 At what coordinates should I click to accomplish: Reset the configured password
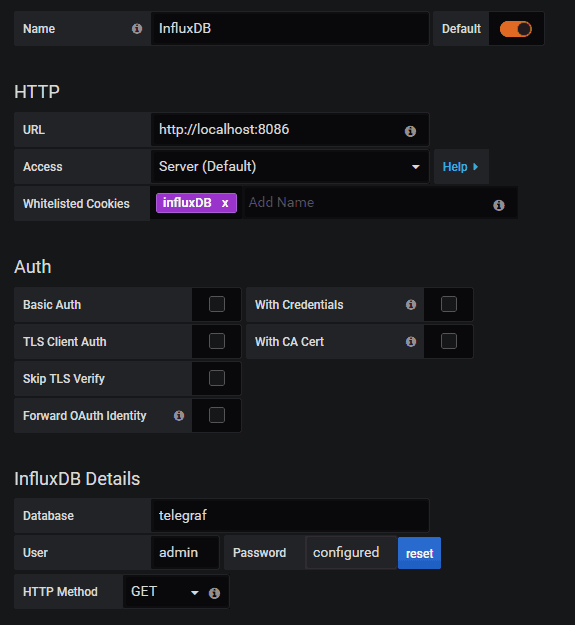(419, 553)
